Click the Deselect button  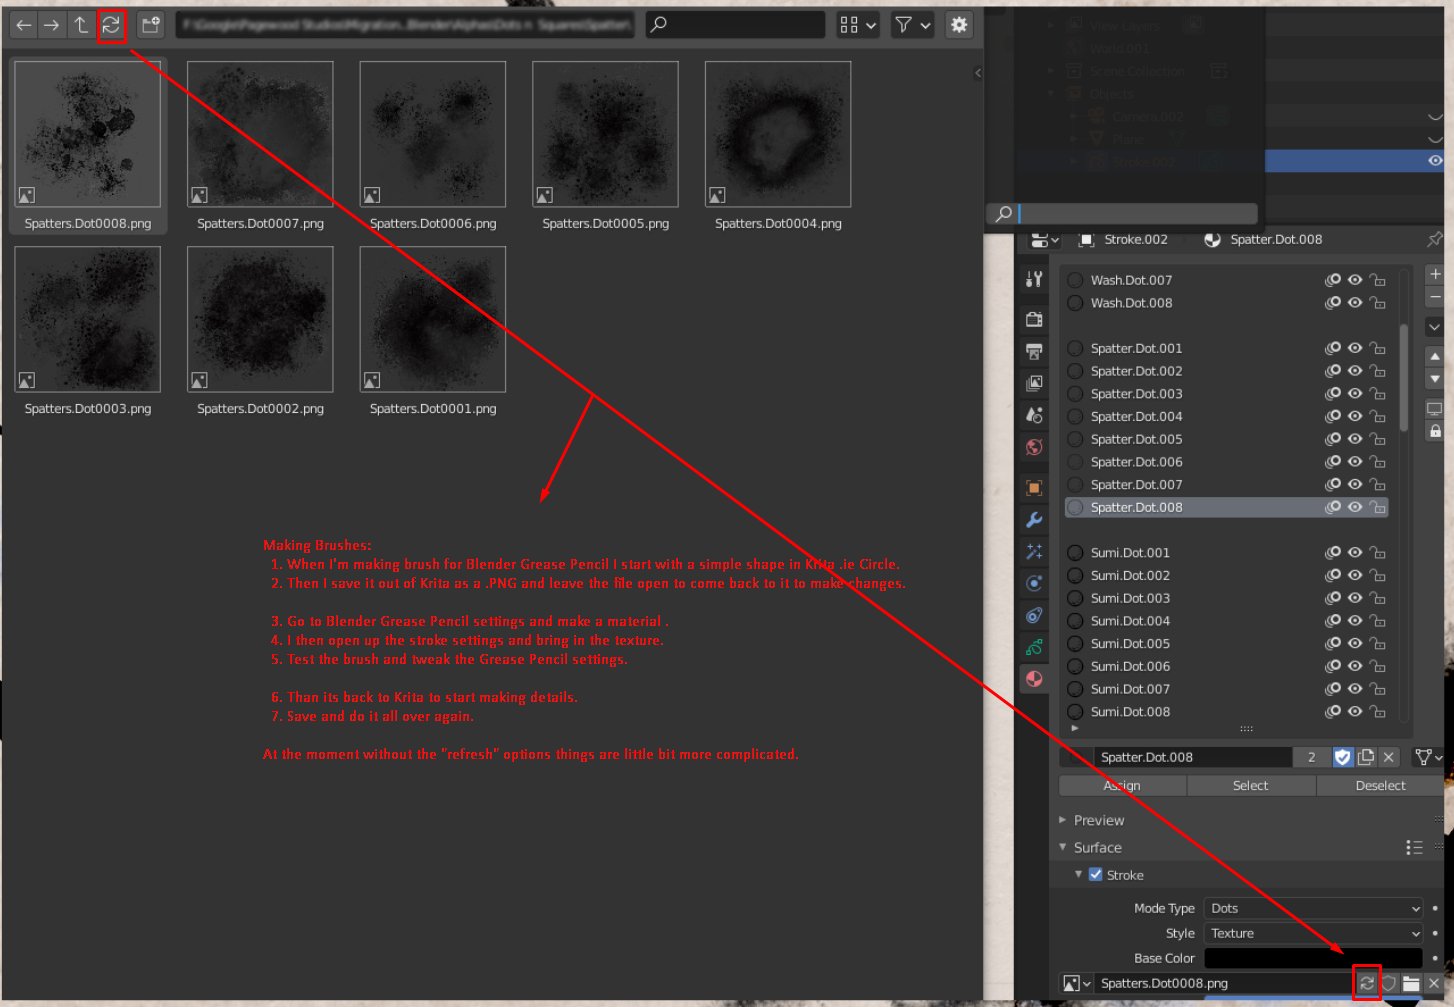1380,786
